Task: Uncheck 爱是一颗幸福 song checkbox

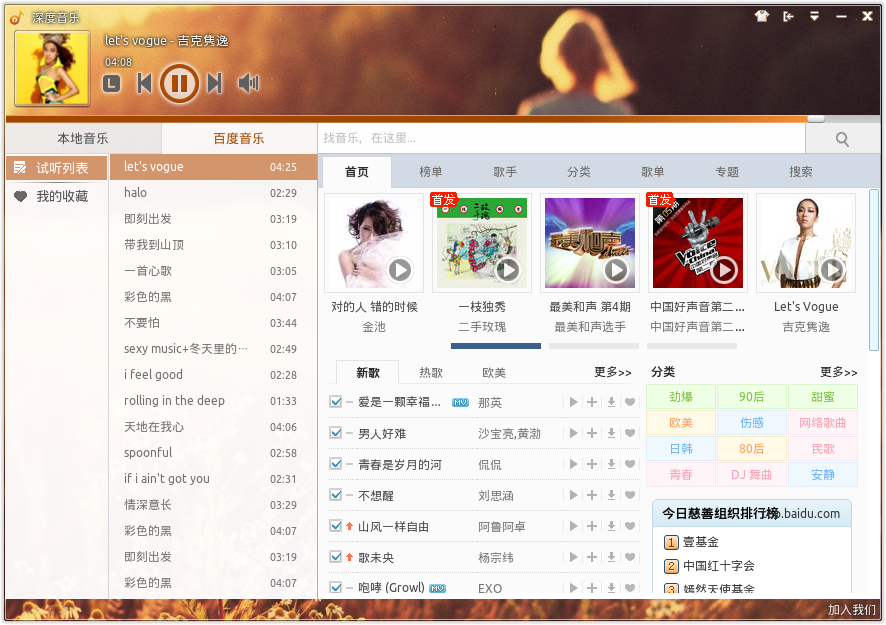Action: point(336,402)
